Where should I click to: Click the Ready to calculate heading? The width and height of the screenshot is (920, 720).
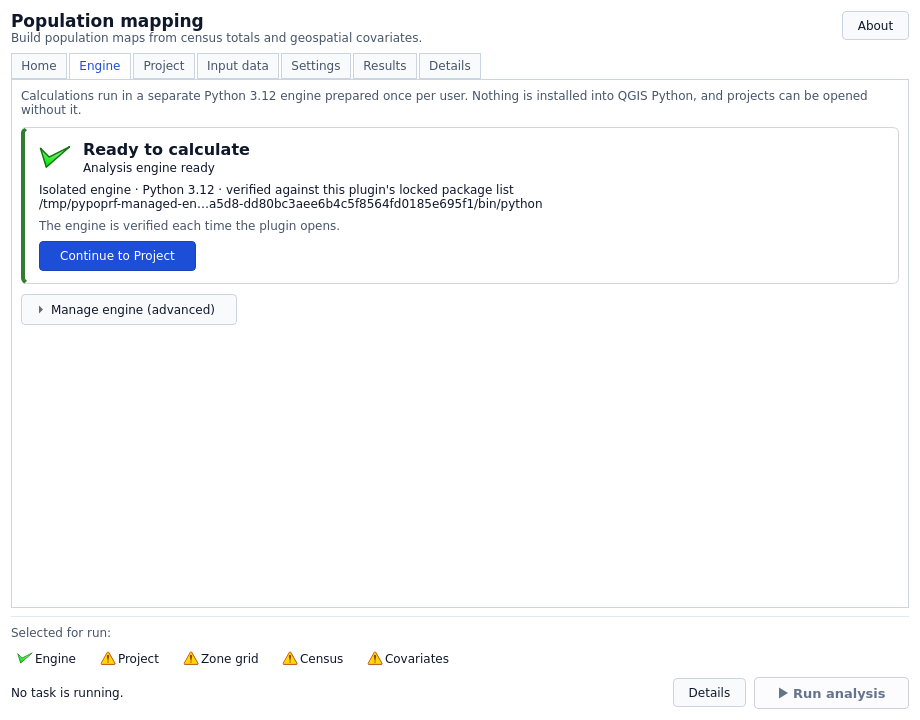click(166, 149)
